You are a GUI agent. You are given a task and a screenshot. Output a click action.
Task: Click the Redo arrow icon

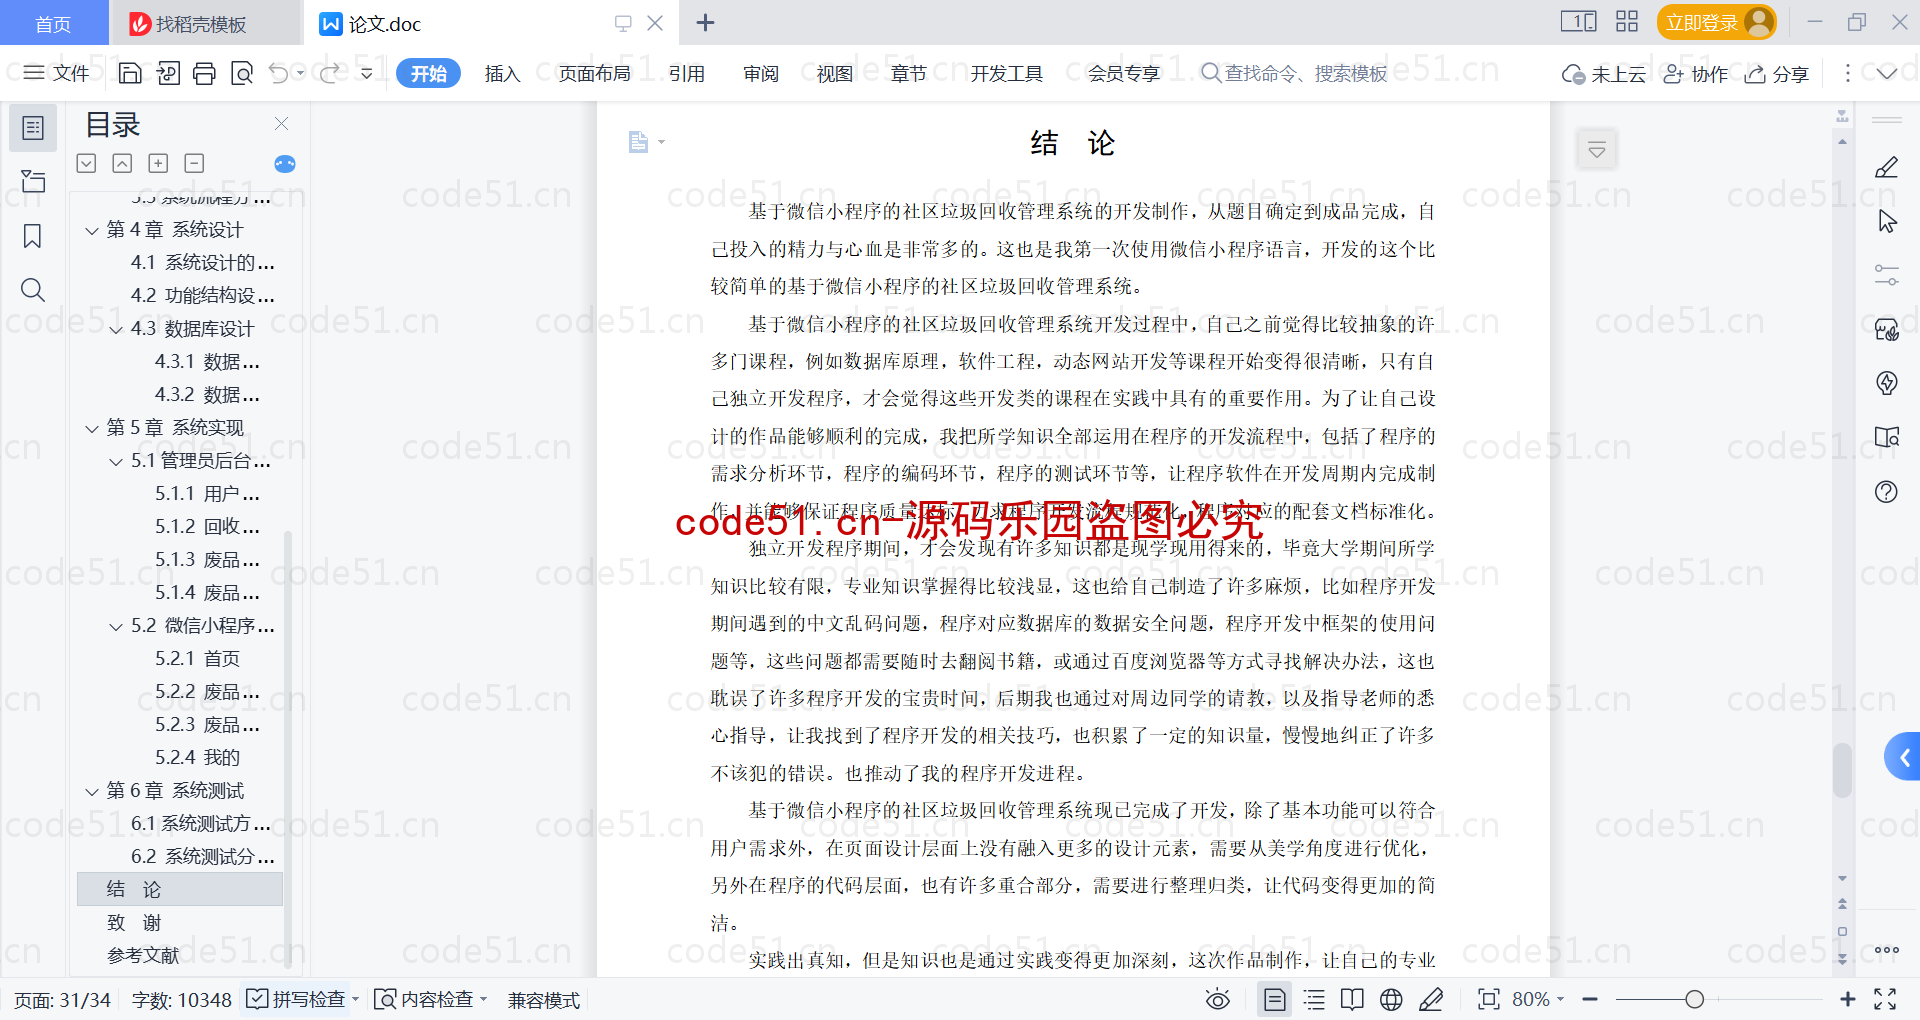(x=329, y=73)
